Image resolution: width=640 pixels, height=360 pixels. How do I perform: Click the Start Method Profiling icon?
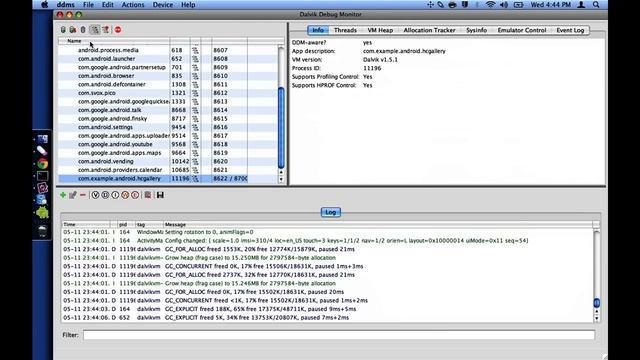106,30
